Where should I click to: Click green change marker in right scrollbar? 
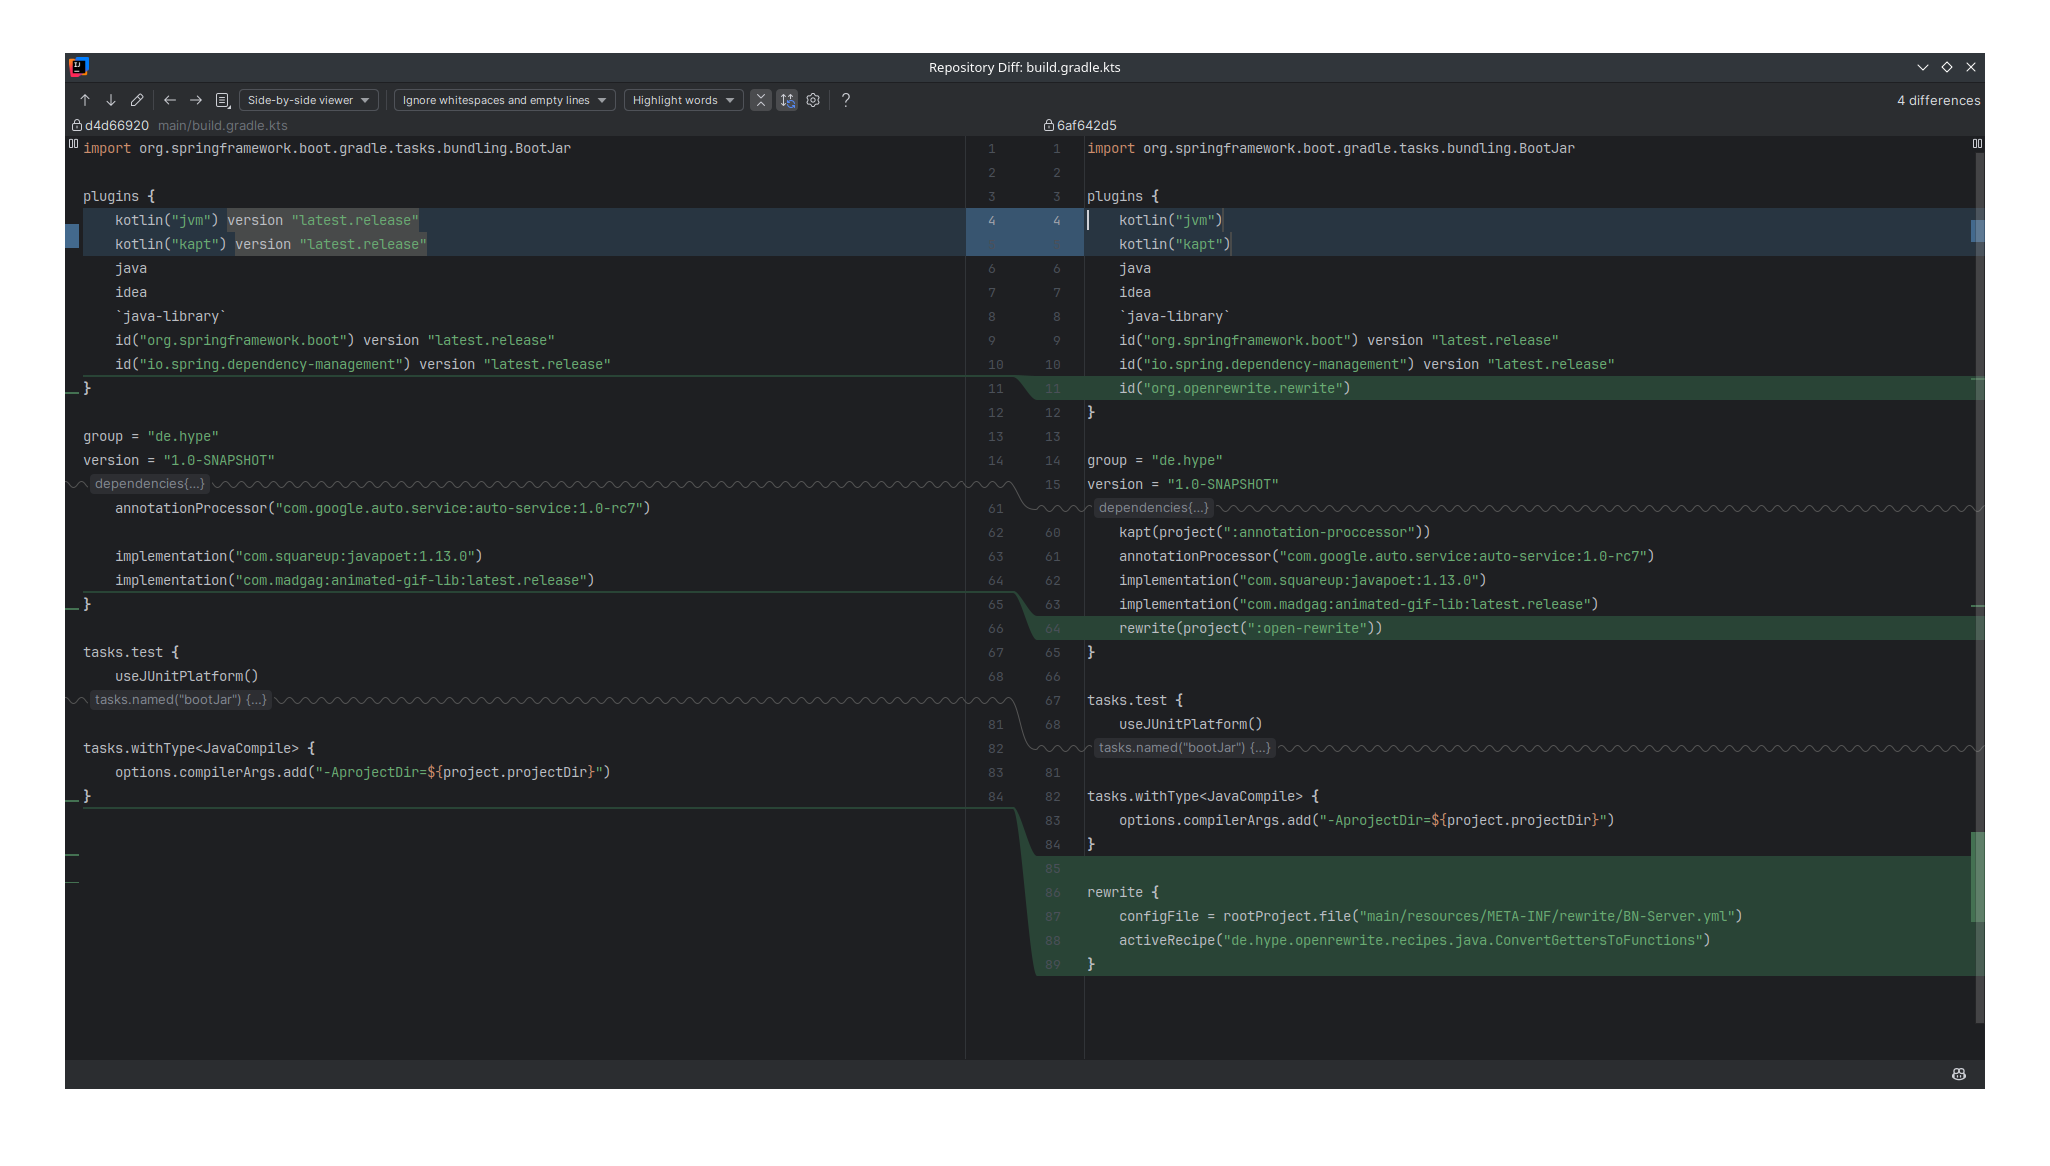click(1977, 876)
